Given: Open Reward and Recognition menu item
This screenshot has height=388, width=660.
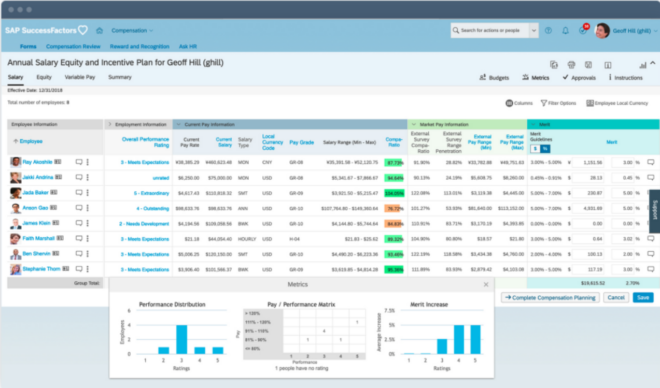Looking at the screenshot, I should pyautogui.click(x=139, y=46).
